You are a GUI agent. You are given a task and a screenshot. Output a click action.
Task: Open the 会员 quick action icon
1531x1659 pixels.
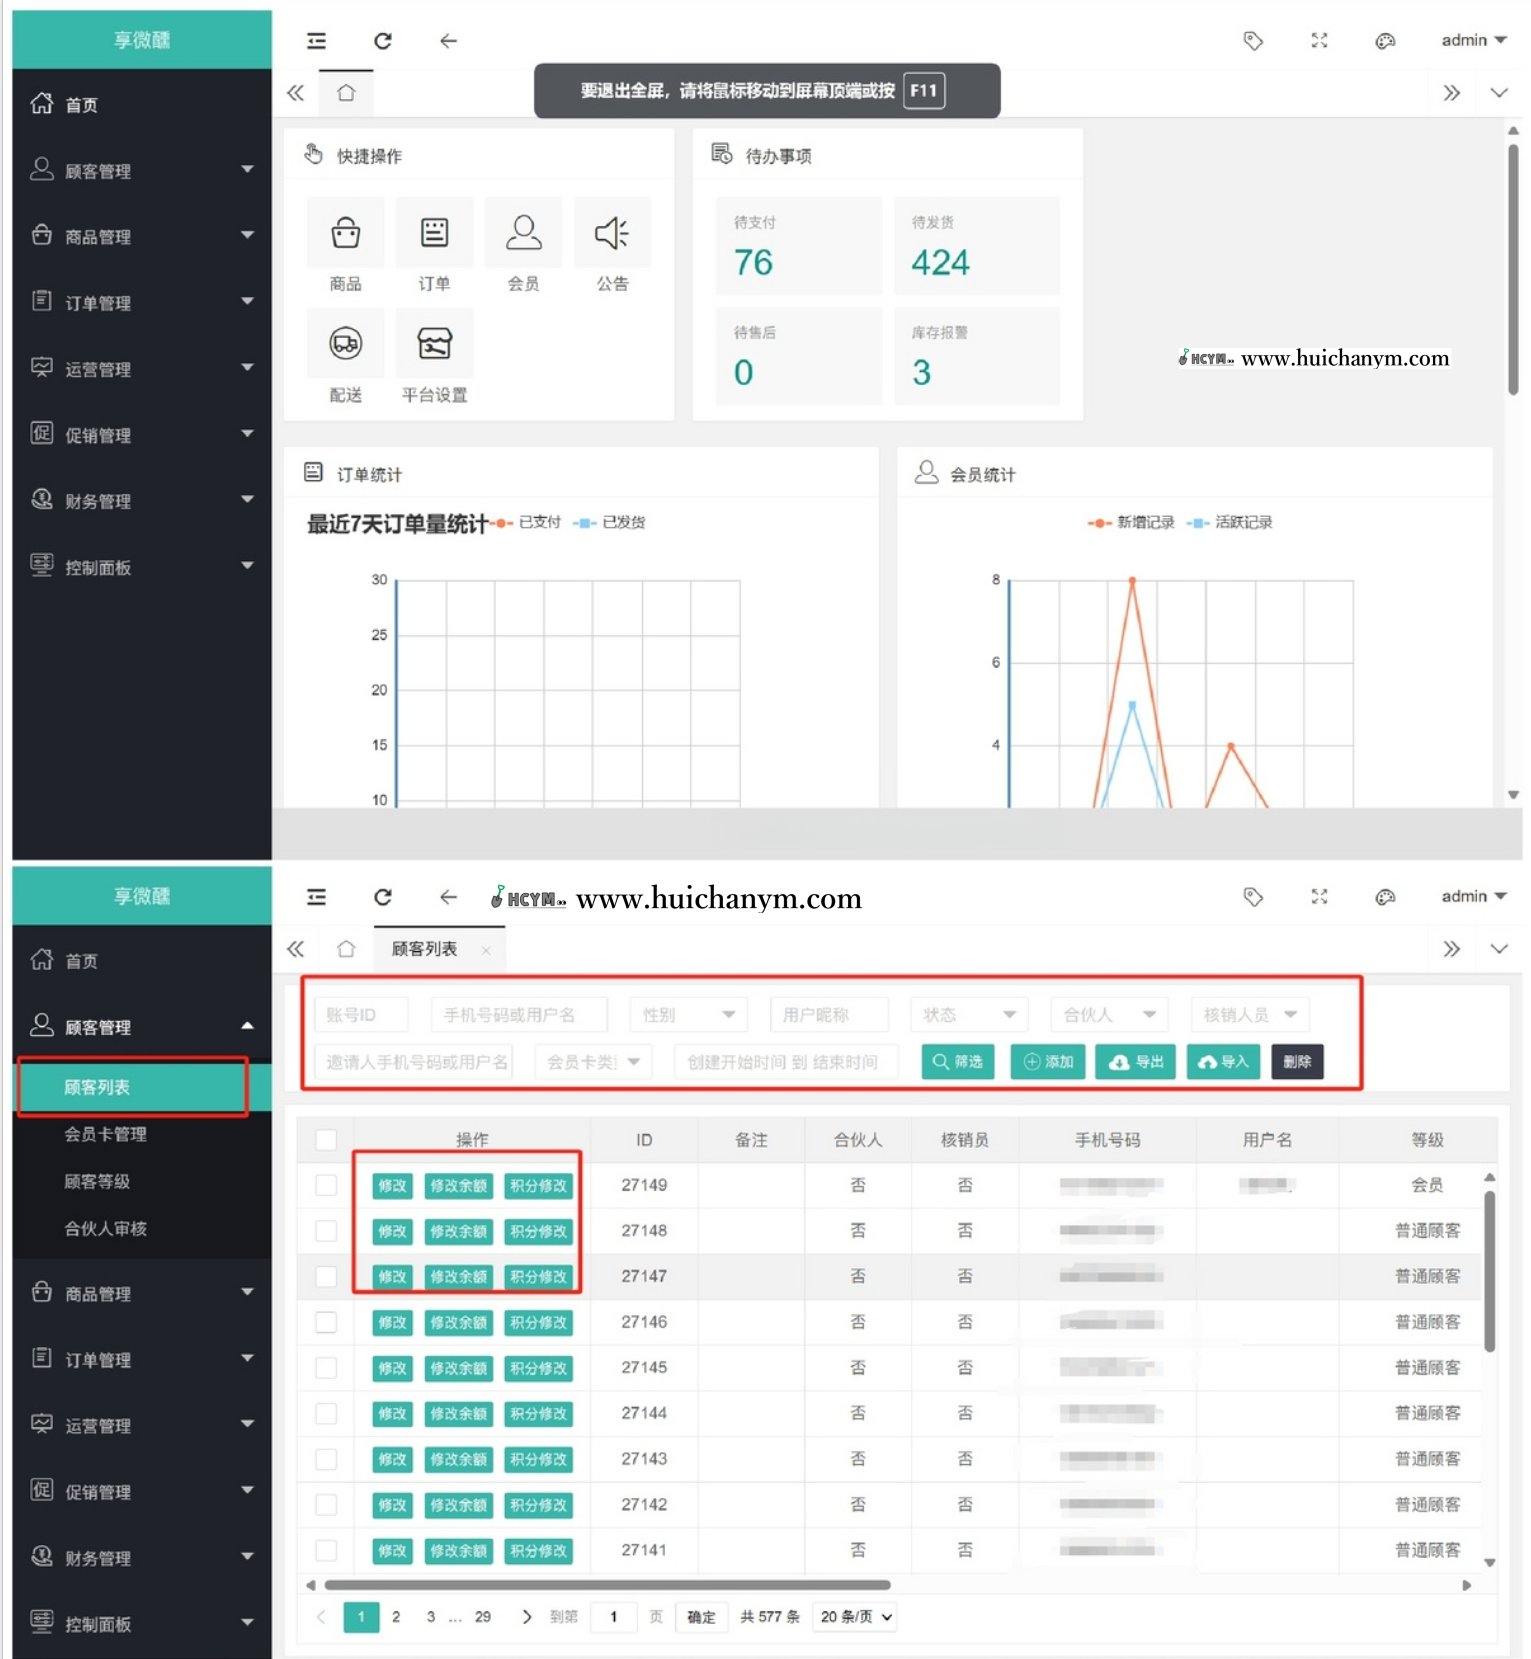(523, 234)
